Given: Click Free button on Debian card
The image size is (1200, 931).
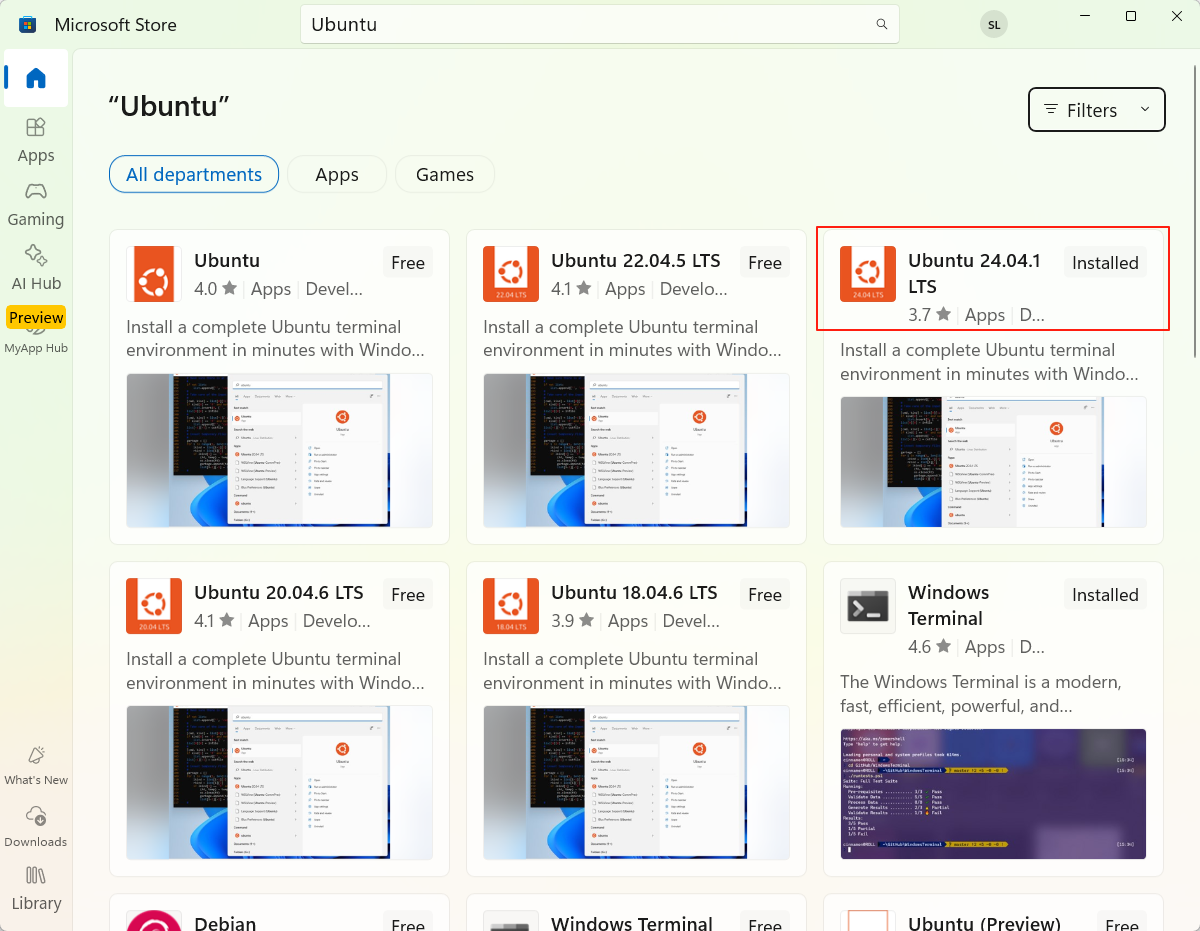Looking at the screenshot, I should click(408, 923).
